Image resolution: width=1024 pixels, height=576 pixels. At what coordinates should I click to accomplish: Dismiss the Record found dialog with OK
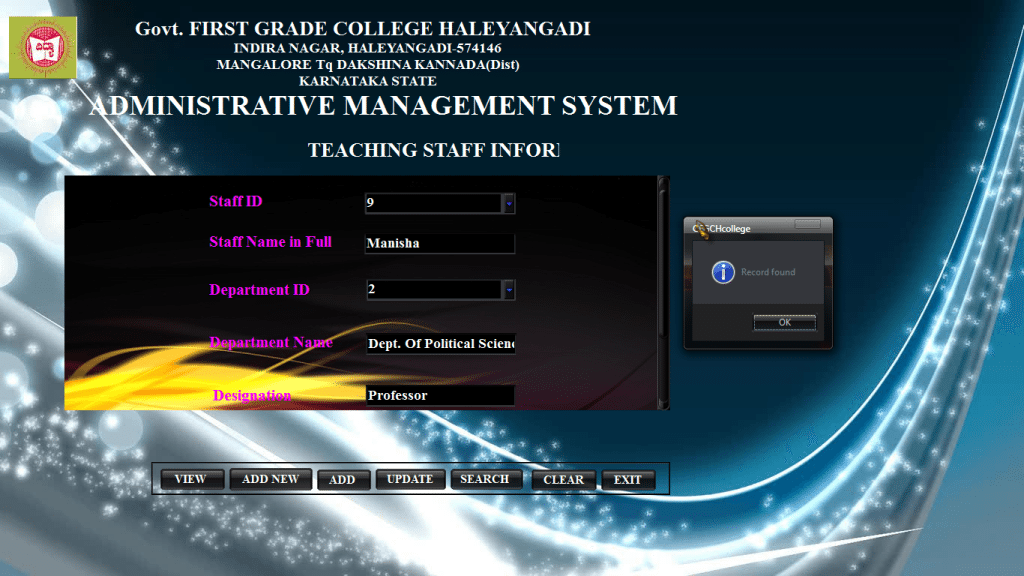click(784, 322)
